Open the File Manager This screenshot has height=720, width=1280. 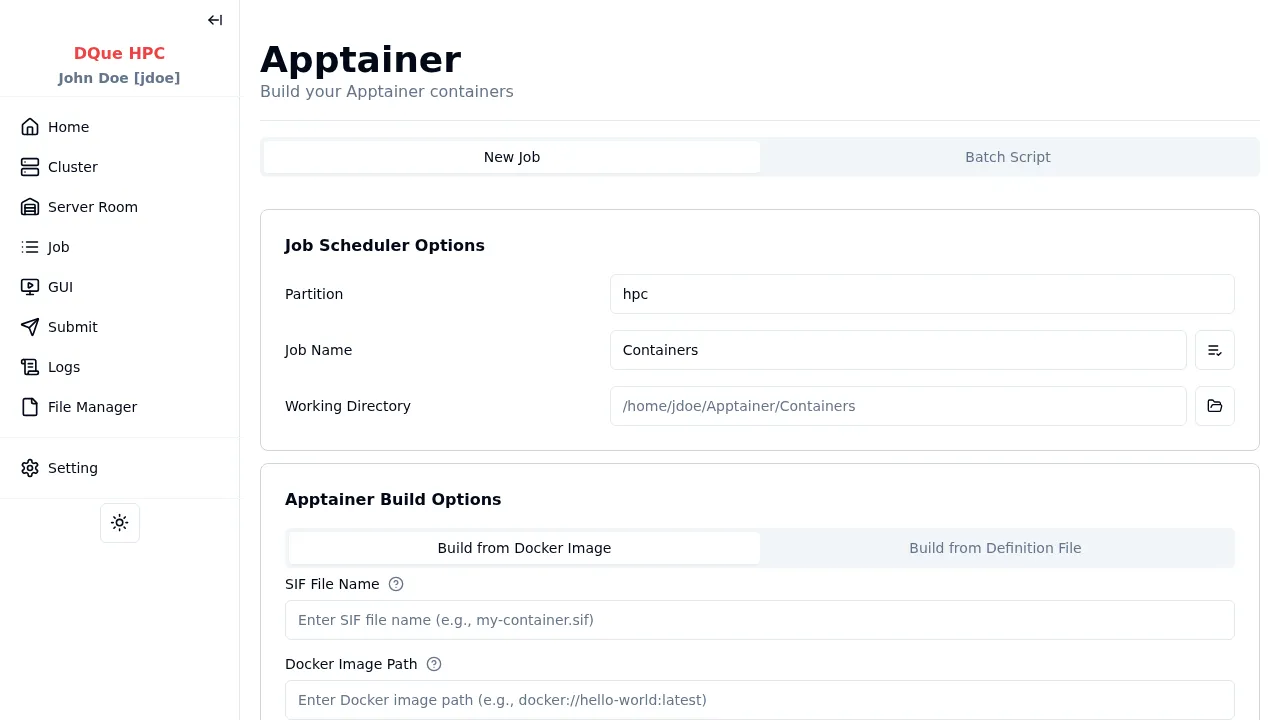pos(92,407)
